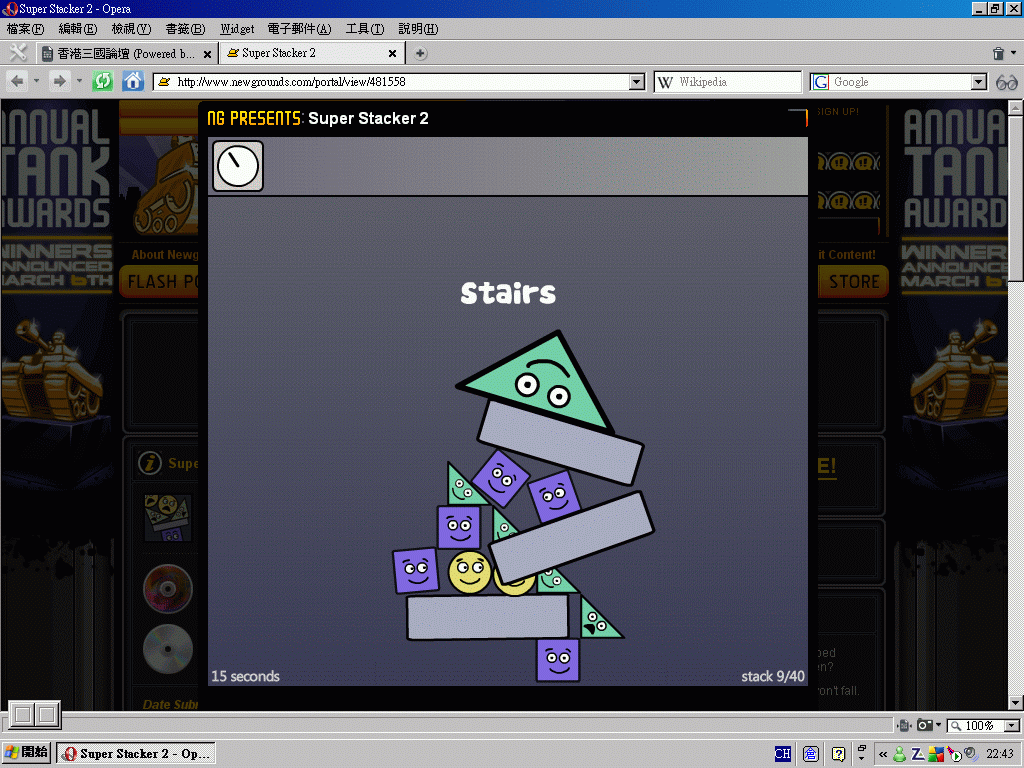This screenshot has width=1024, height=768.
Task: Open the 100% zoom level dropdown
Action: point(1012,726)
